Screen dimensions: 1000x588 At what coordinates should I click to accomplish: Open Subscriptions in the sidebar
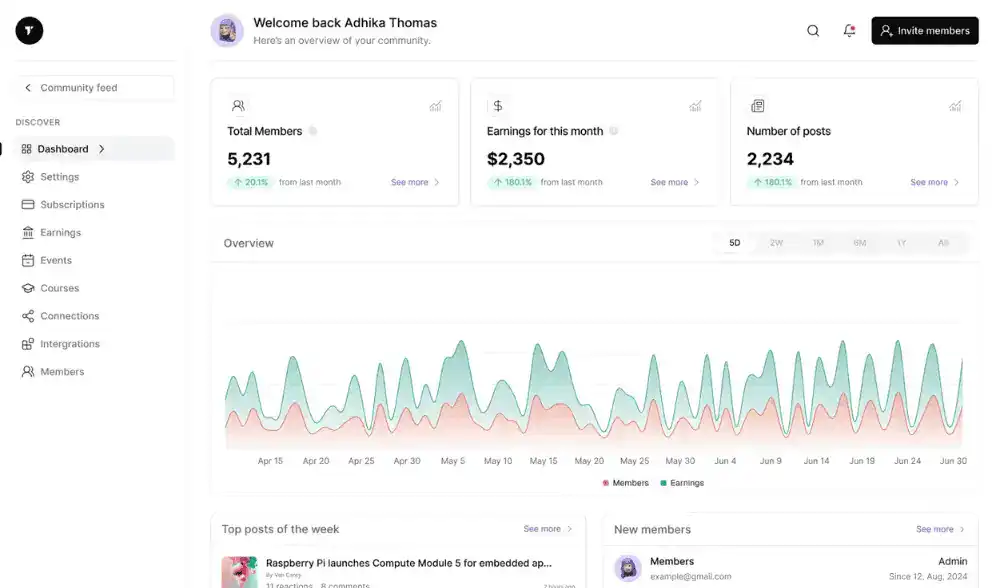pos(72,205)
